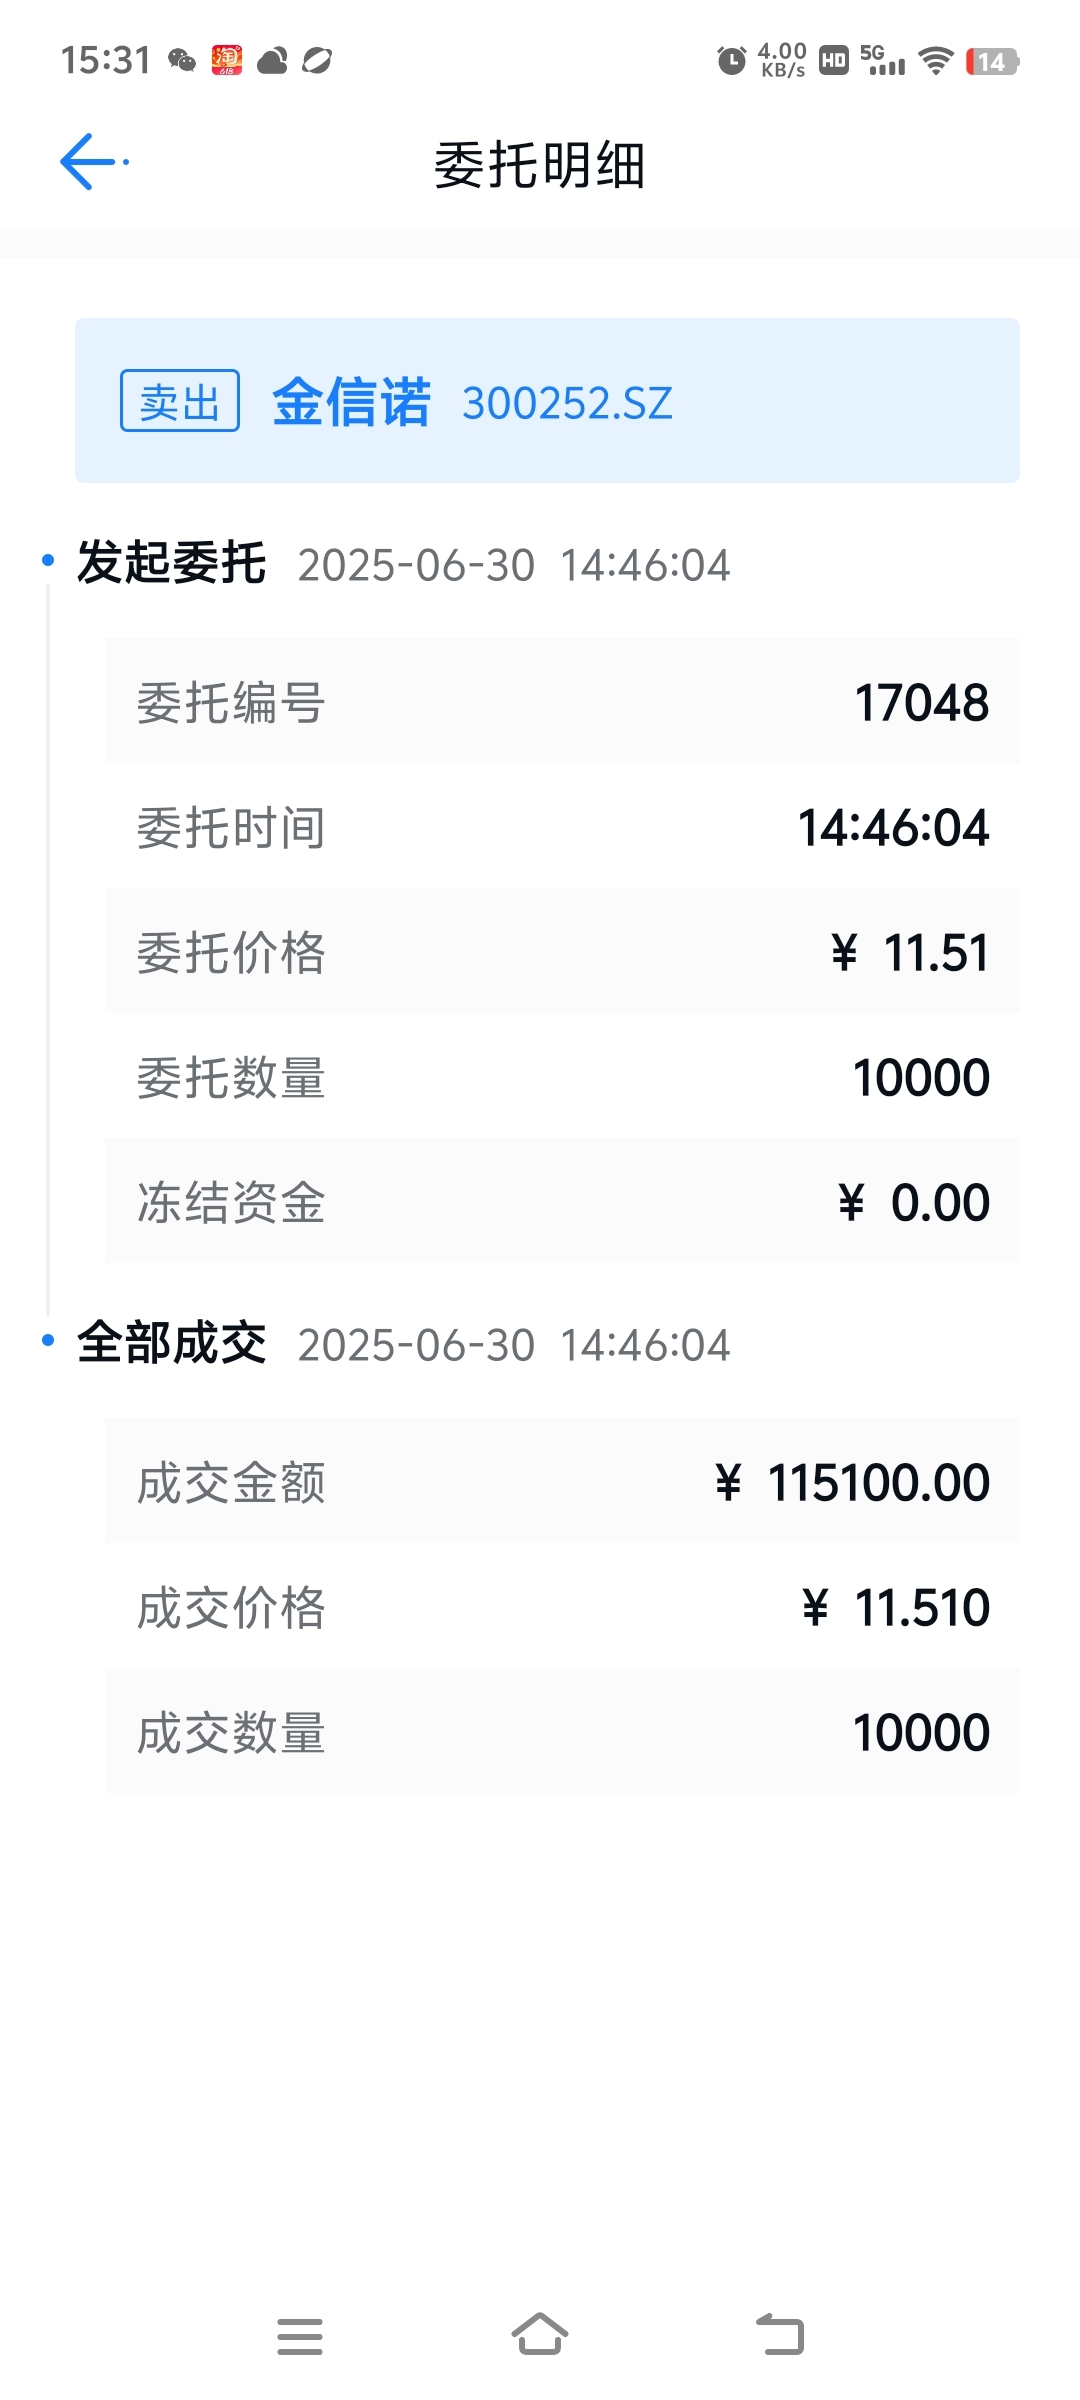1080x2400 pixels.
Task: Tap the WeChat notification icon in status bar
Action: pyautogui.click(x=182, y=61)
